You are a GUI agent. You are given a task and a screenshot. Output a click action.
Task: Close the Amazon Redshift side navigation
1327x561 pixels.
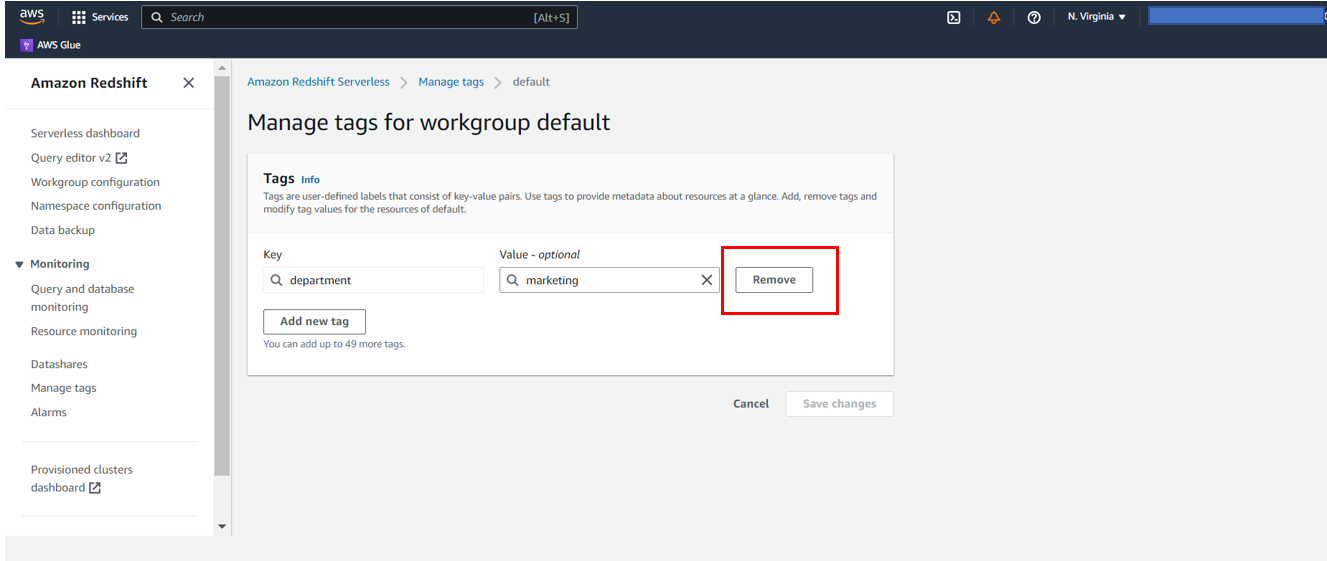[188, 83]
